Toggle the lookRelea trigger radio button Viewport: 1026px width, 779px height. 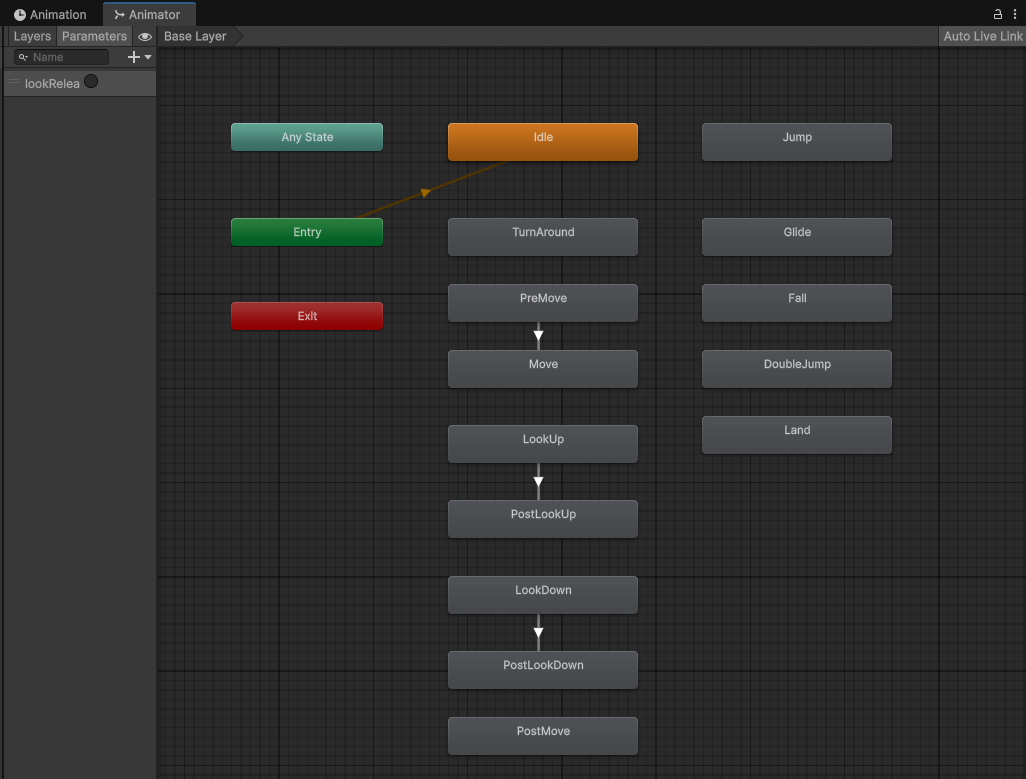(91, 82)
